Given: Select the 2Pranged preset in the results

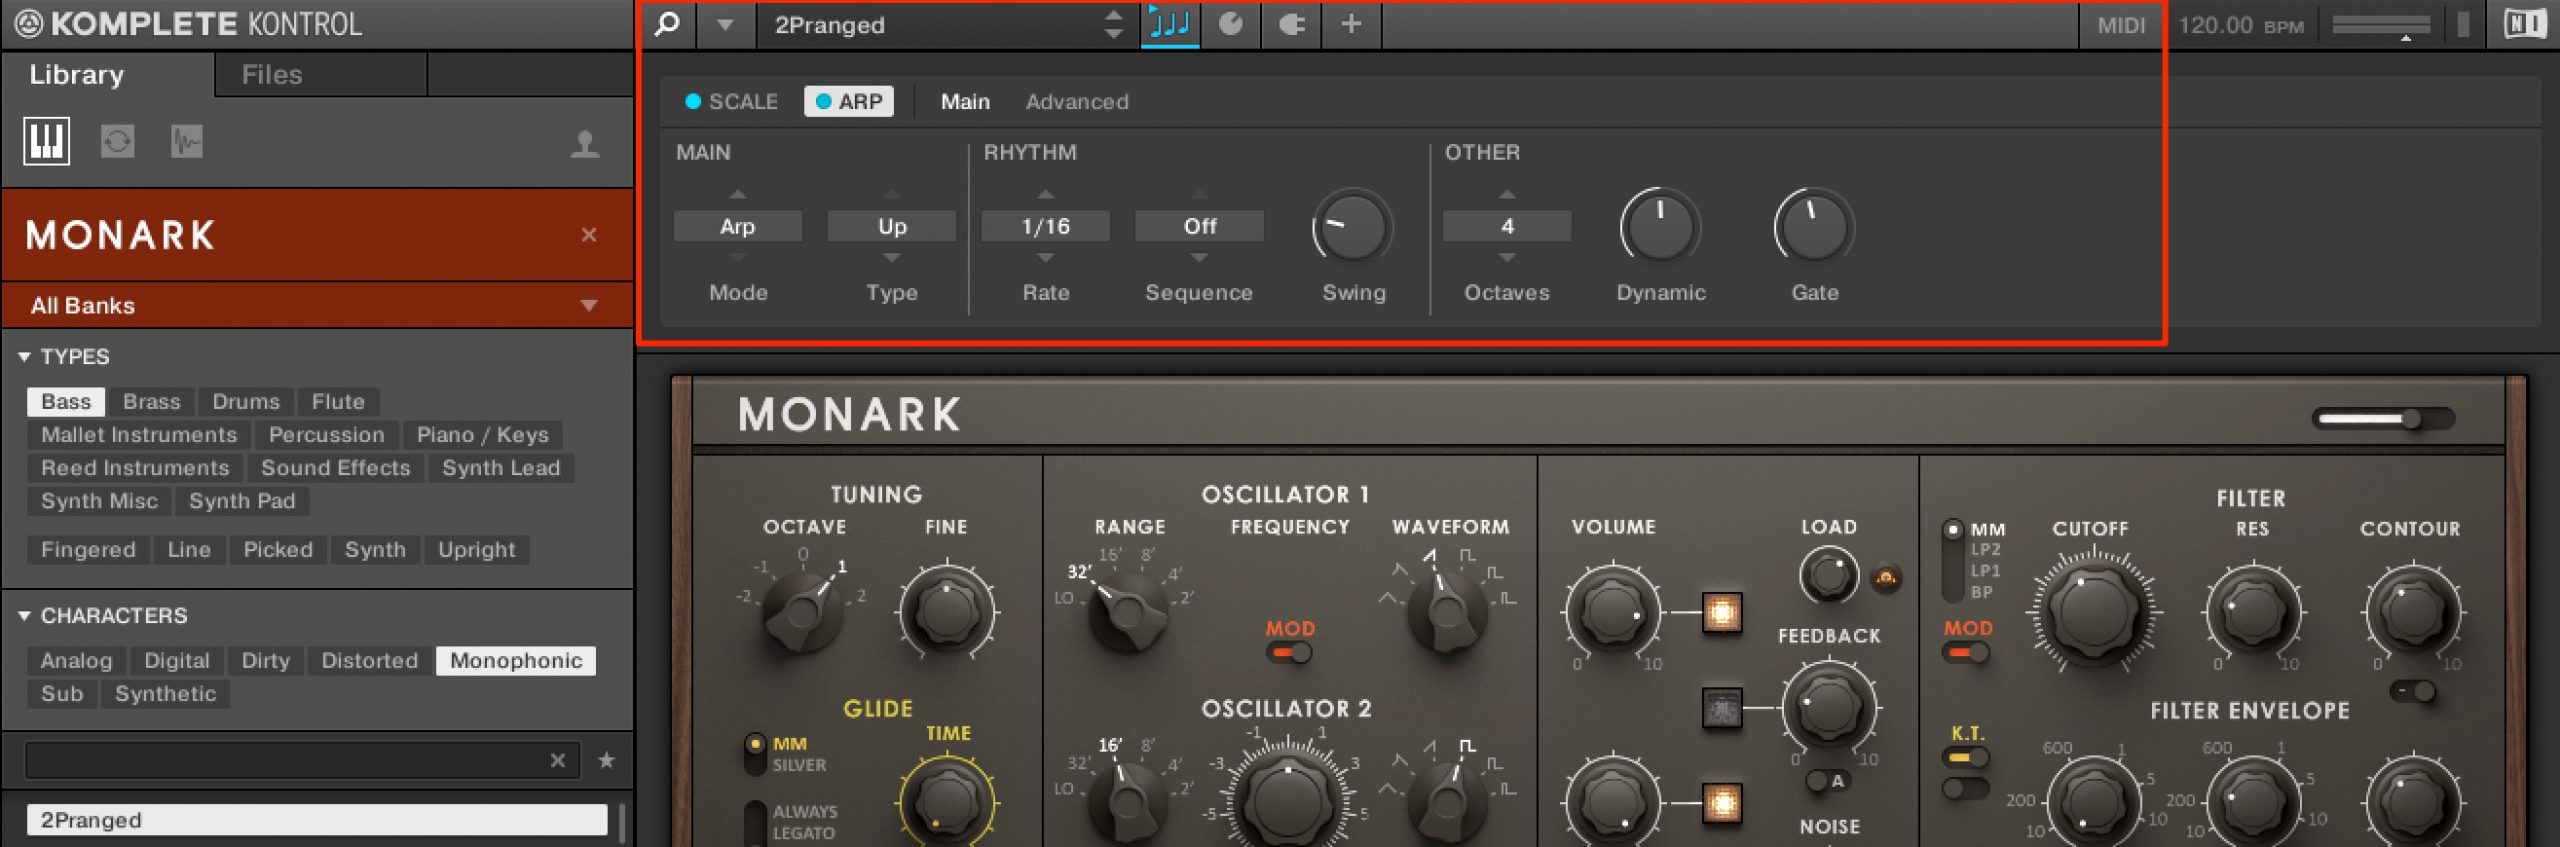Looking at the screenshot, I should pos(316,820).
